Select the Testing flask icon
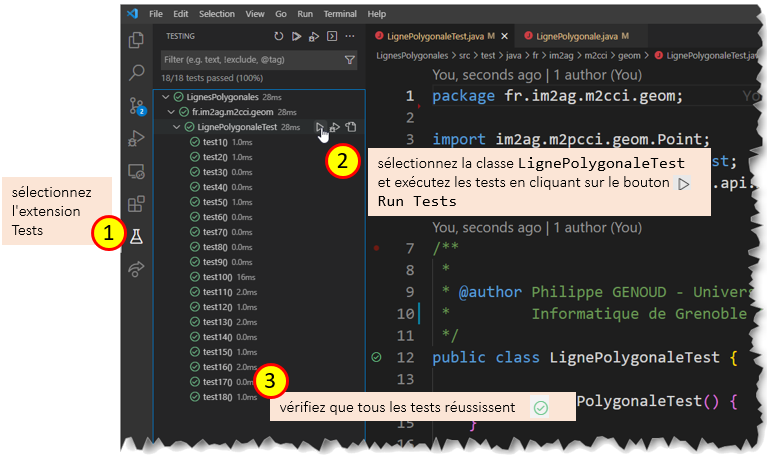 (137, 237)
